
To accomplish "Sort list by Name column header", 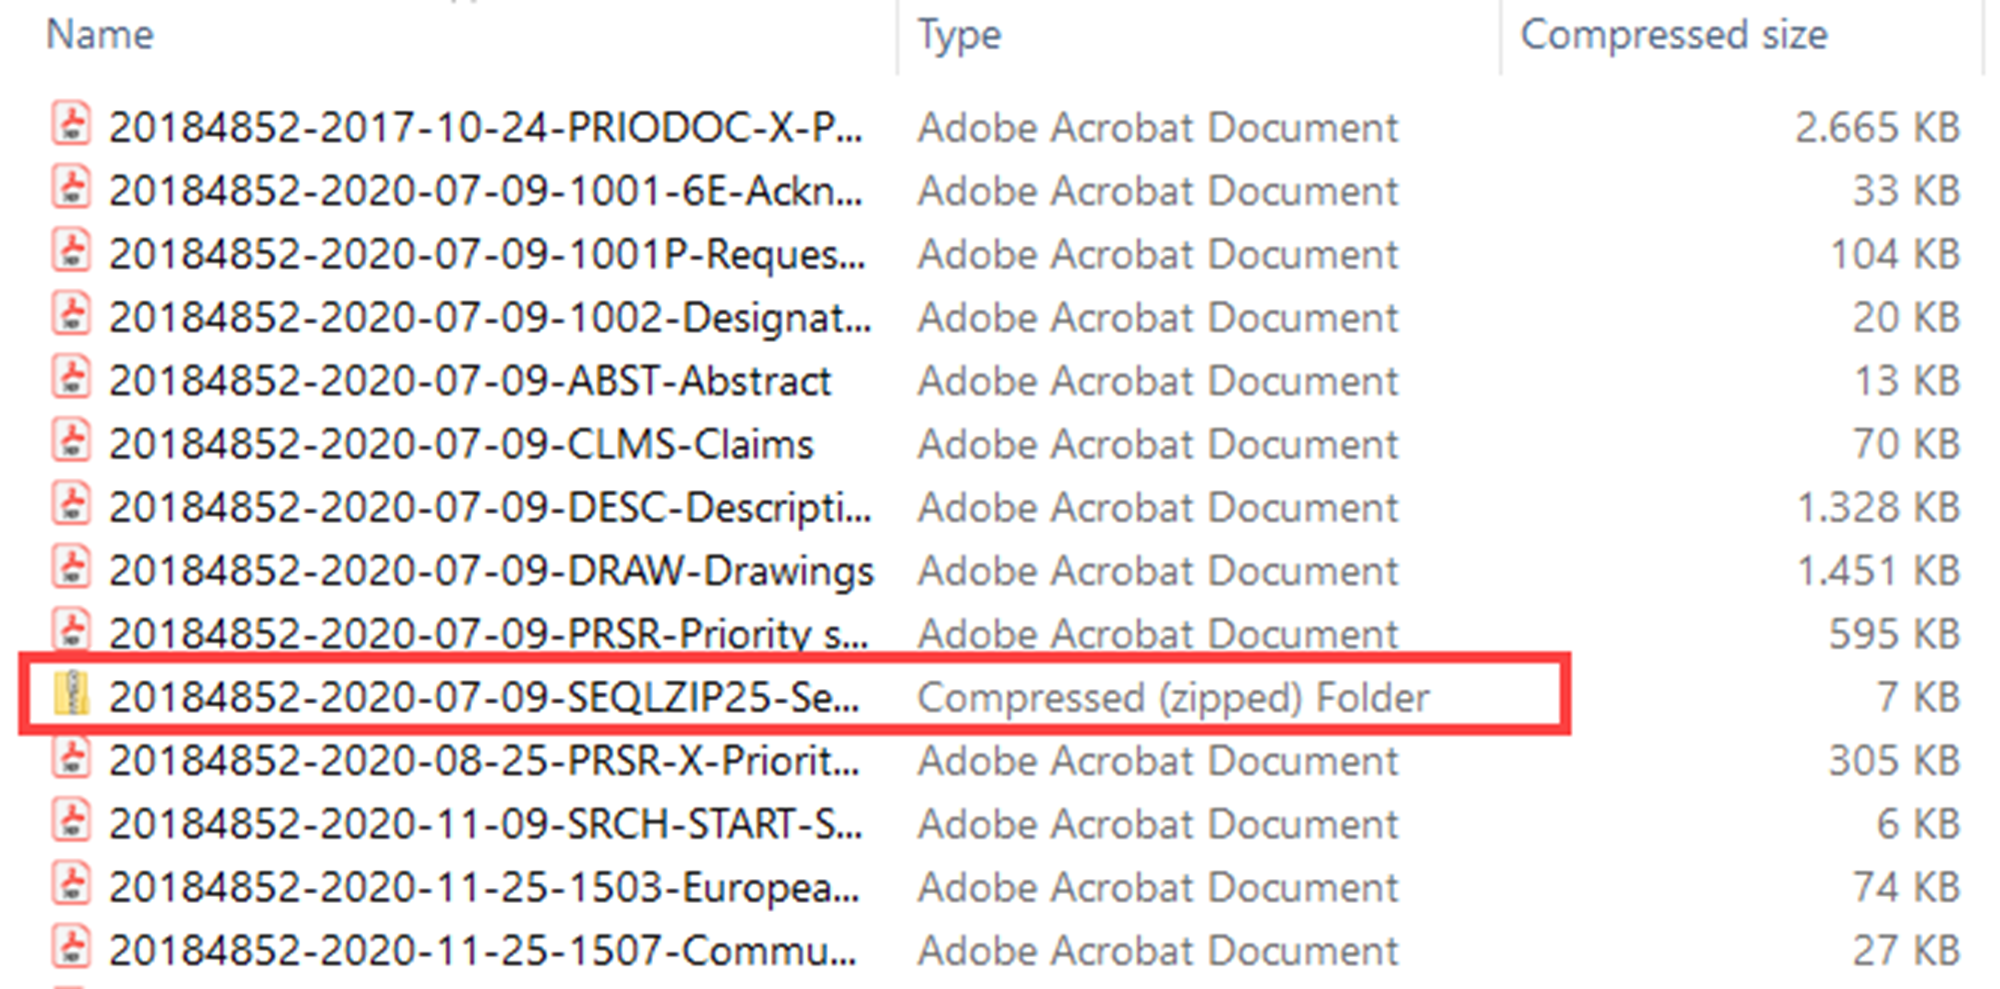I will pos(100,35).
